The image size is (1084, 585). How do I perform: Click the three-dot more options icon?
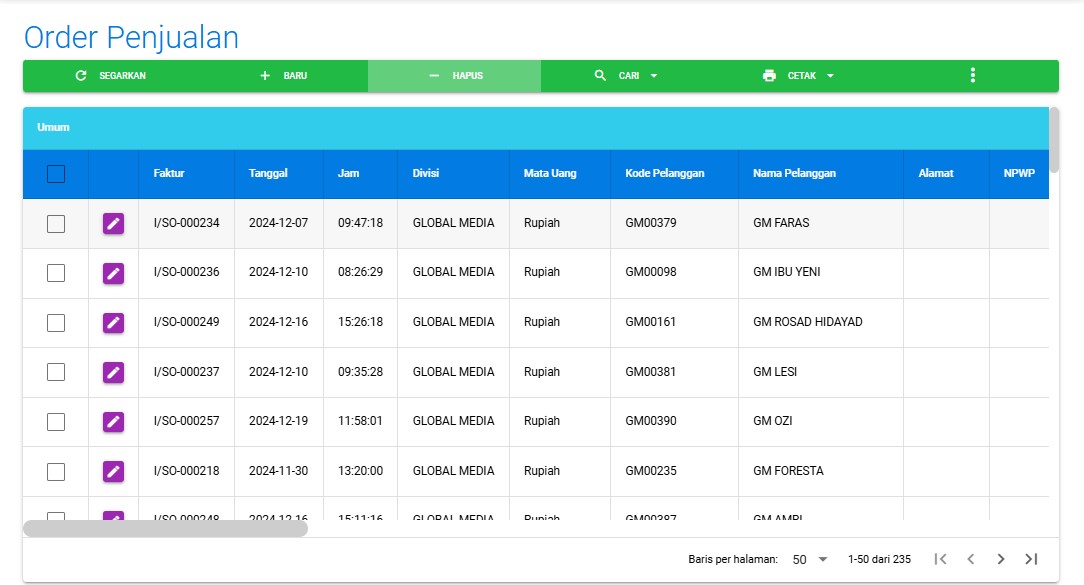(972, 76)
